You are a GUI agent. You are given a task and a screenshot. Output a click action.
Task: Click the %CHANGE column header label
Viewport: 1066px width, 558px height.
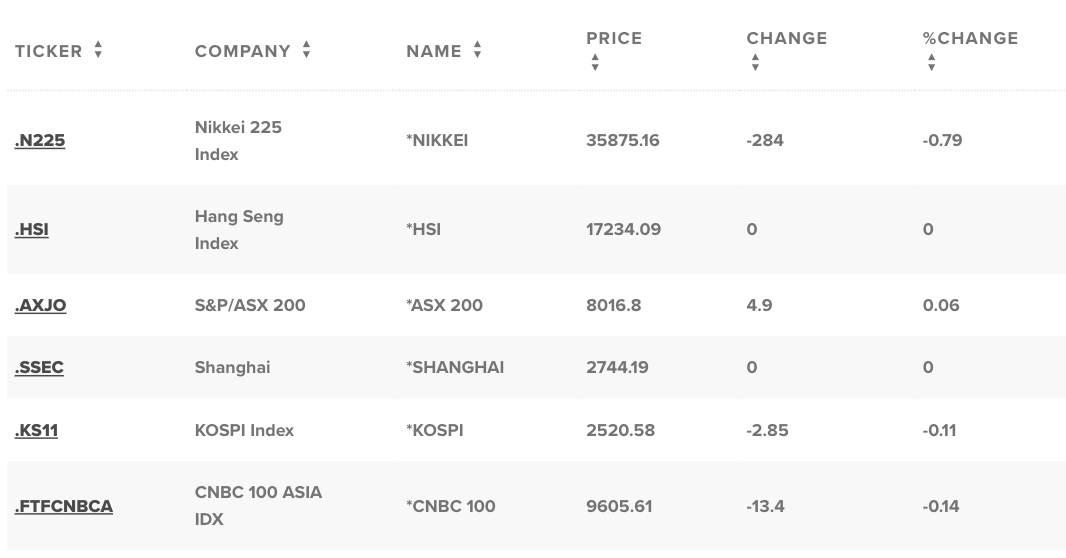970,38
